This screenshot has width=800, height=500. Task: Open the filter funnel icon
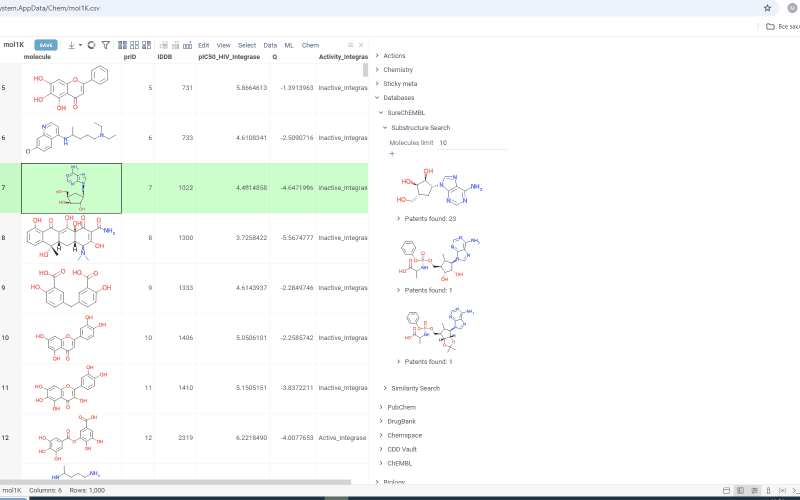click(x=105, y=45)
